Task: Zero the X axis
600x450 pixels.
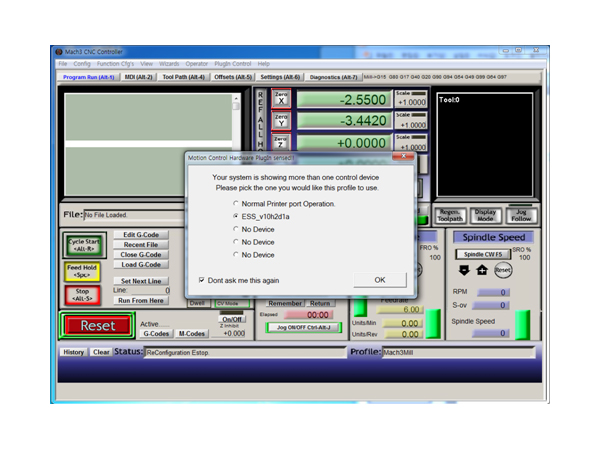Action: pyautogui.click(x=280, y=100)
